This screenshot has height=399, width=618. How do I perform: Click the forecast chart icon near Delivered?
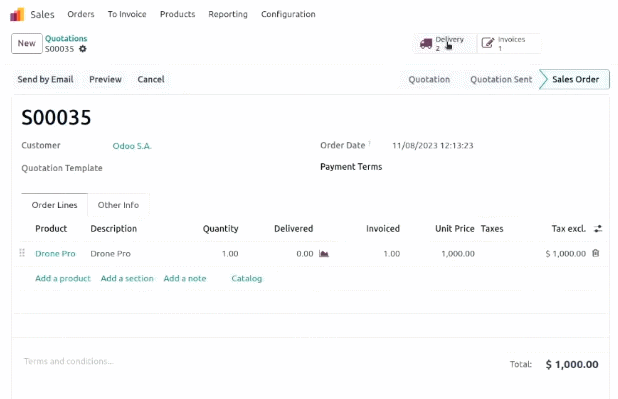(324, 254)
